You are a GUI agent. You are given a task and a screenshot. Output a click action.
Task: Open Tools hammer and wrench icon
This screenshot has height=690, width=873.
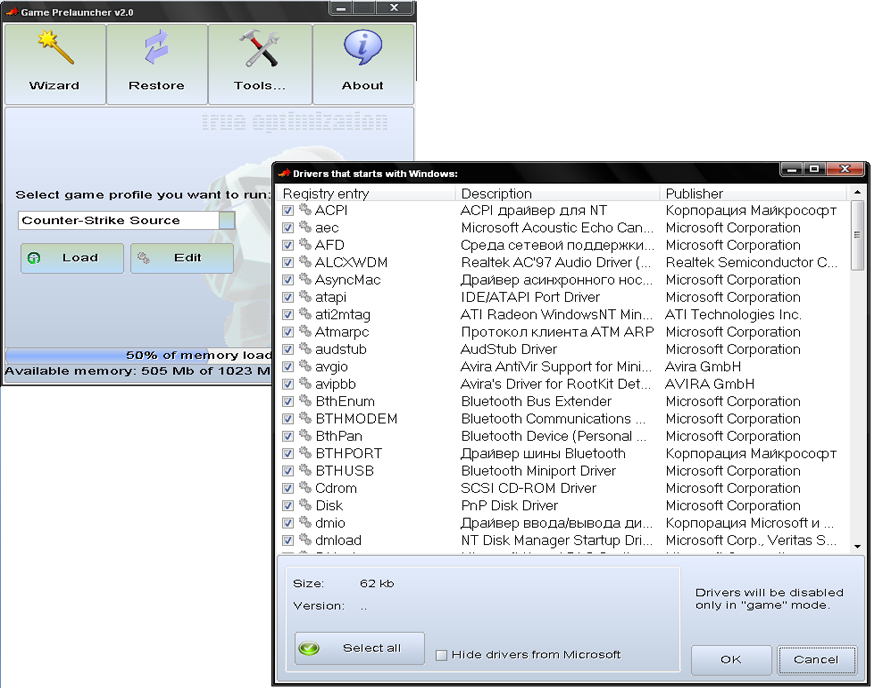pos(259,48)
